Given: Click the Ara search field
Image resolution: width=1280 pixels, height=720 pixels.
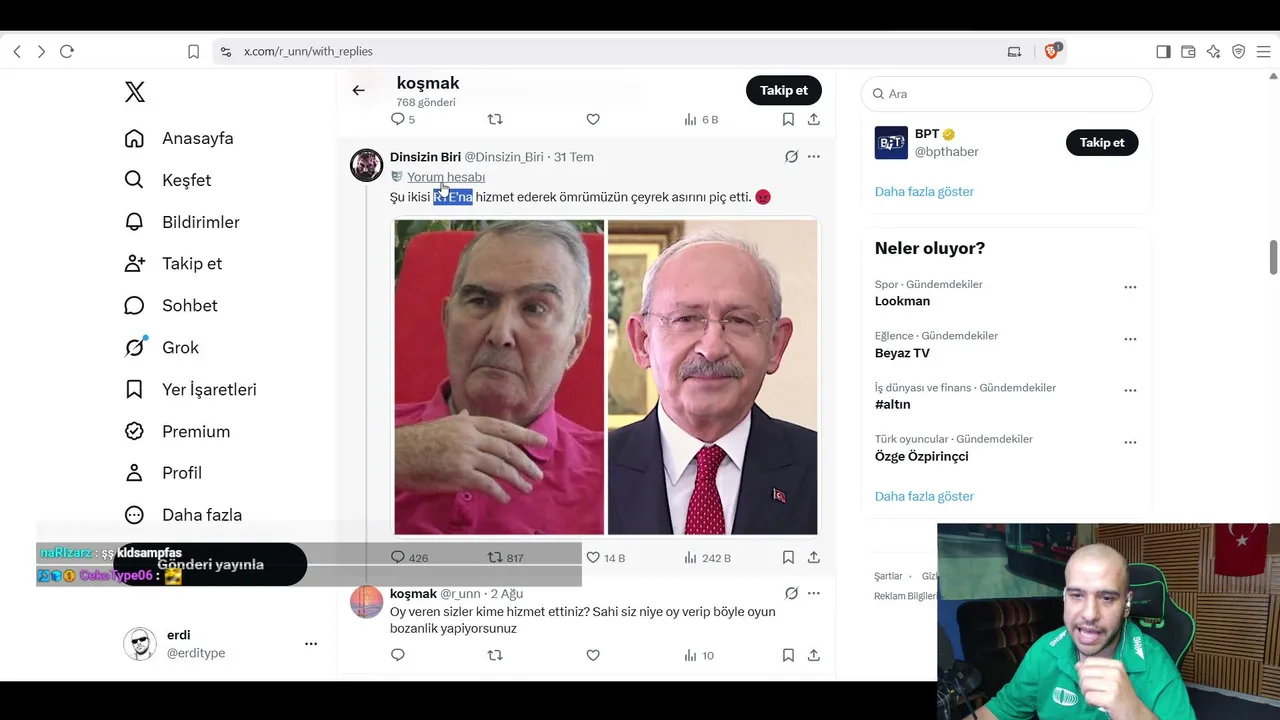Looking at the screenshot, I should click(x=1006, y=94).
